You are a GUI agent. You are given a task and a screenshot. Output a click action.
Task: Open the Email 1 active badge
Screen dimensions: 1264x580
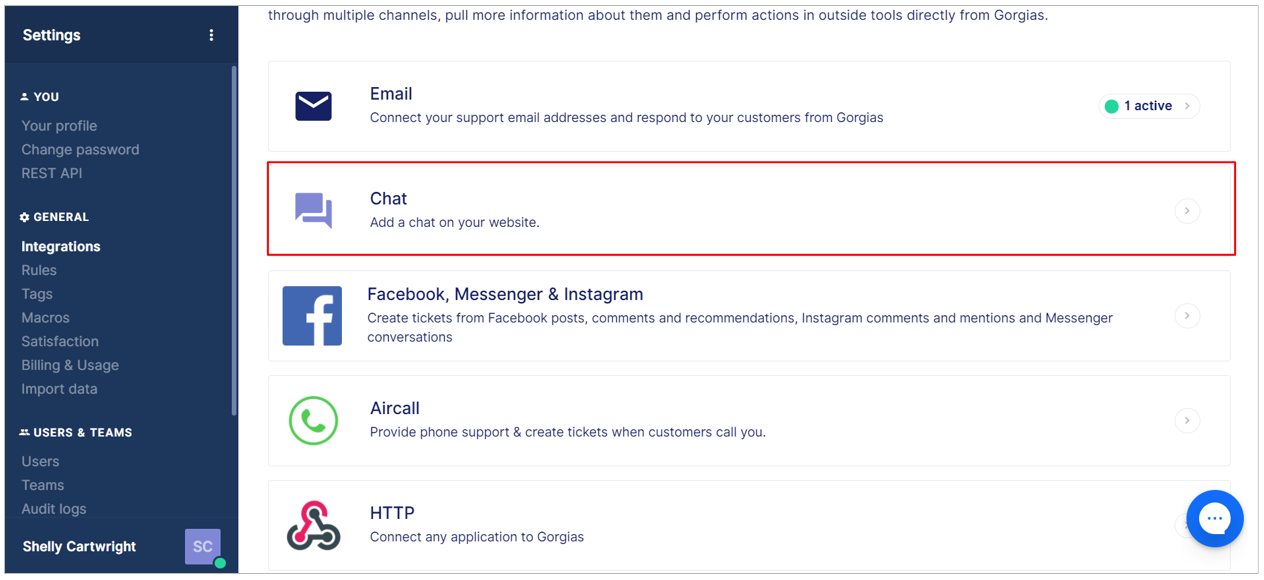tap(1149, 105)
